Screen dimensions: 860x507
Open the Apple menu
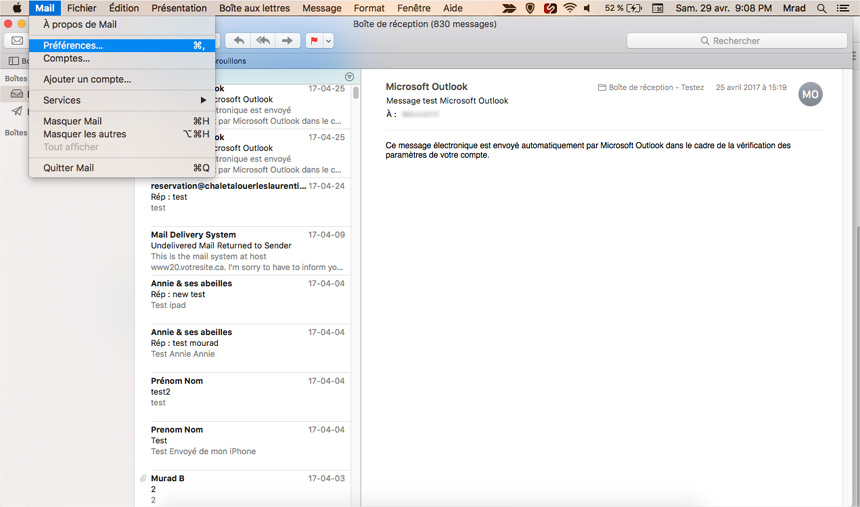coord(17,8)
